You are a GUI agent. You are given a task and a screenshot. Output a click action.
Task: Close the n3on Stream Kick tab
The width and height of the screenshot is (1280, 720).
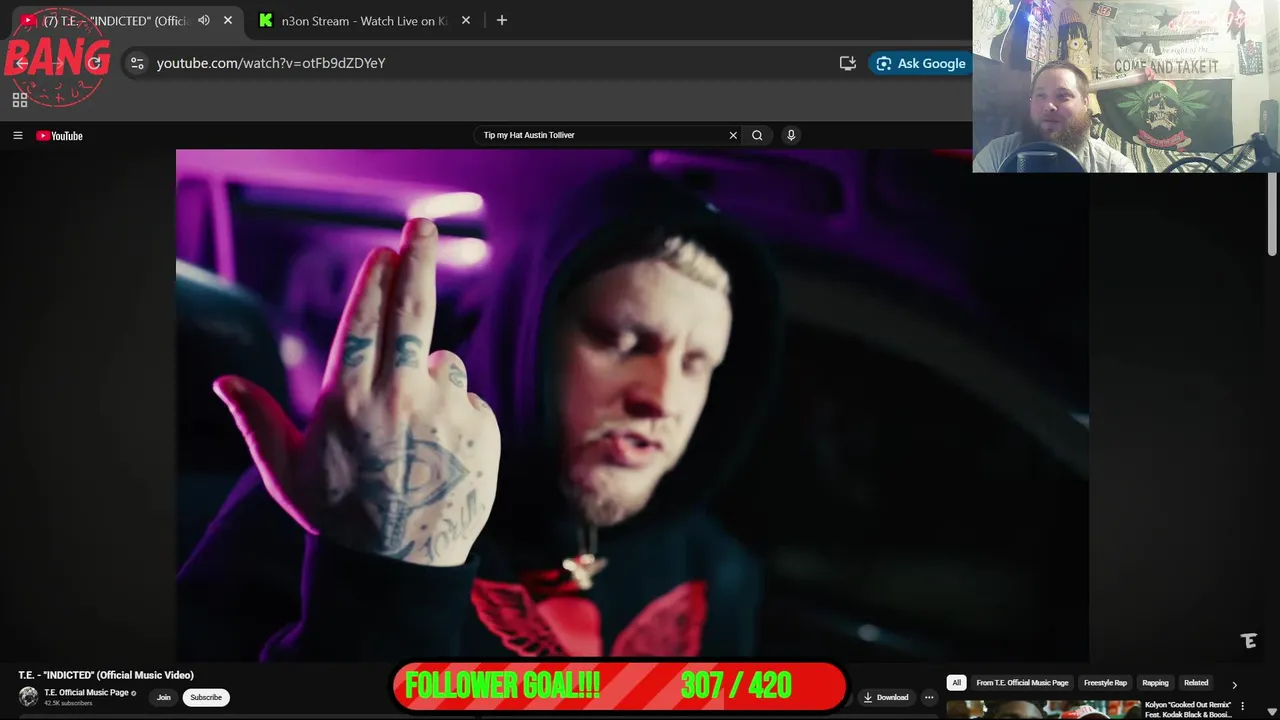click(x=466, y=20)
